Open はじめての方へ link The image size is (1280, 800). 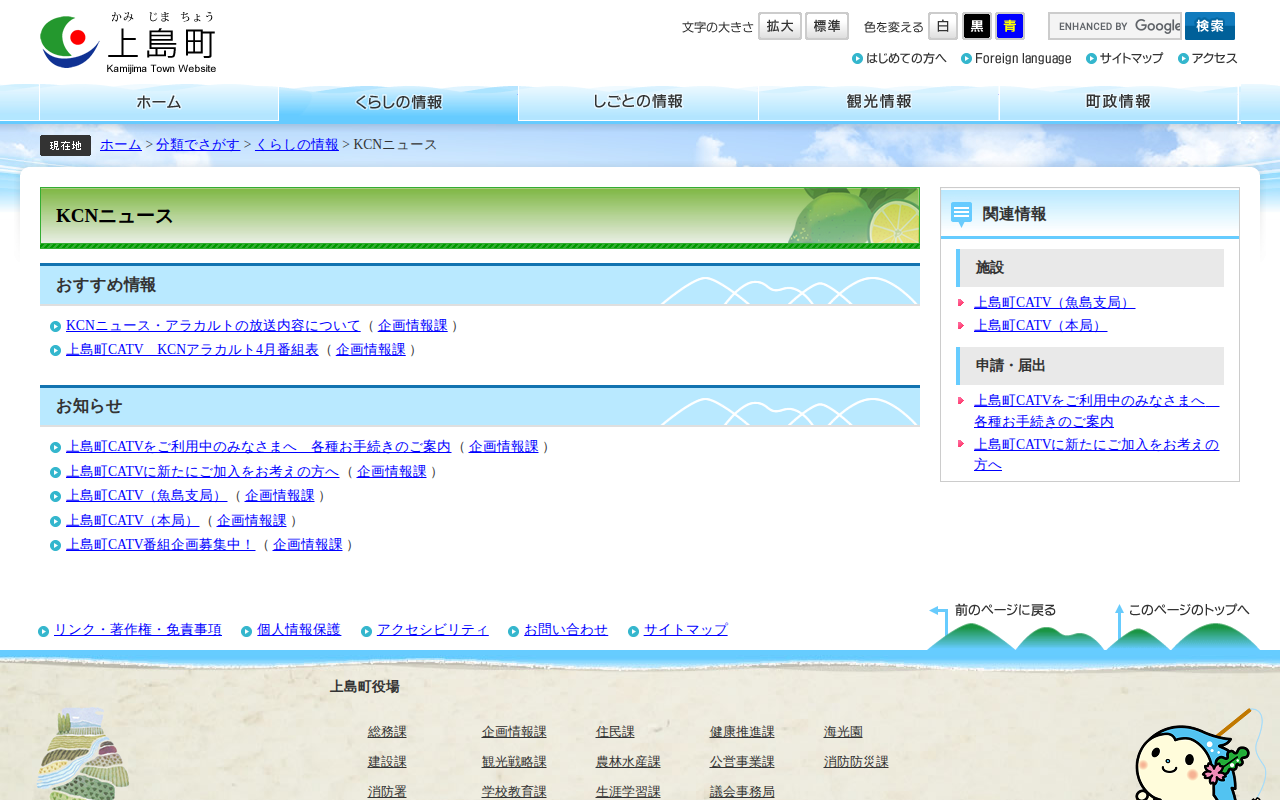[x=899, y=58]
